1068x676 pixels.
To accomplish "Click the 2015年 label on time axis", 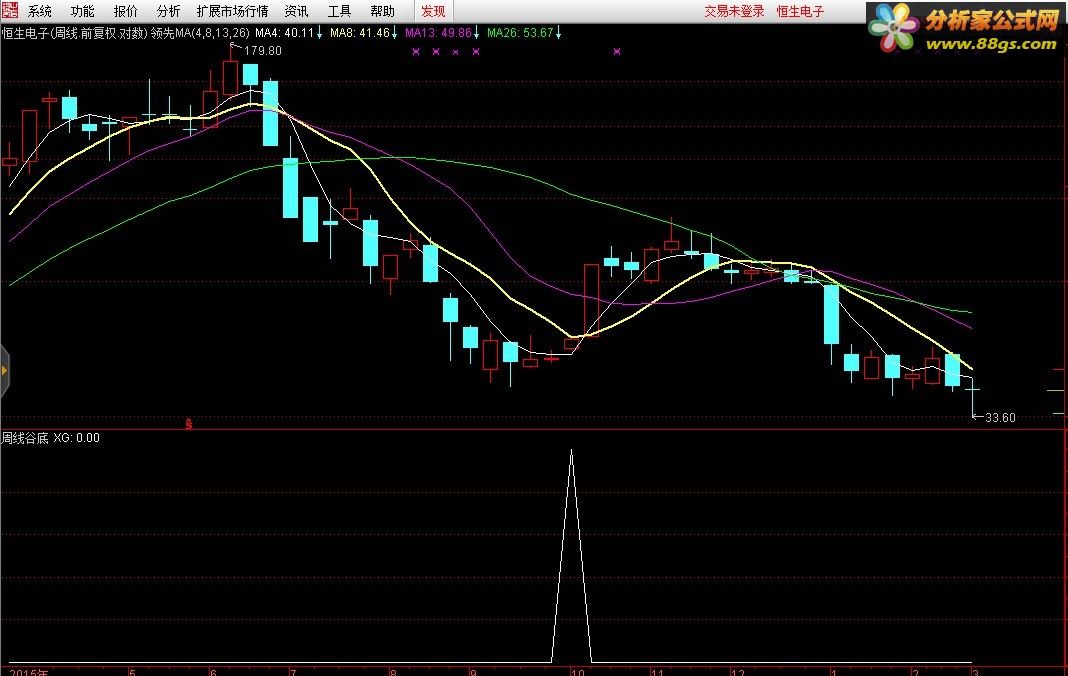I will click(x=29, y=672).
